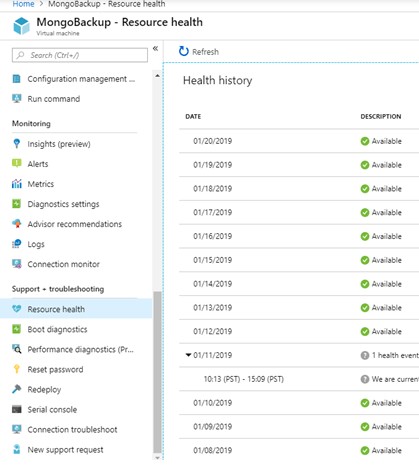Select the 01/17/2019 date cell

[x=212, y=212]
